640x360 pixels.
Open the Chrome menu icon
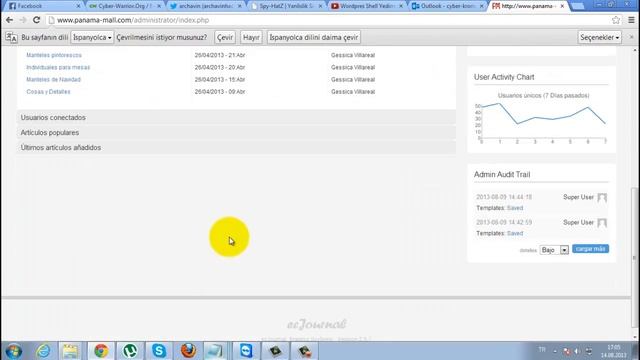631,20
